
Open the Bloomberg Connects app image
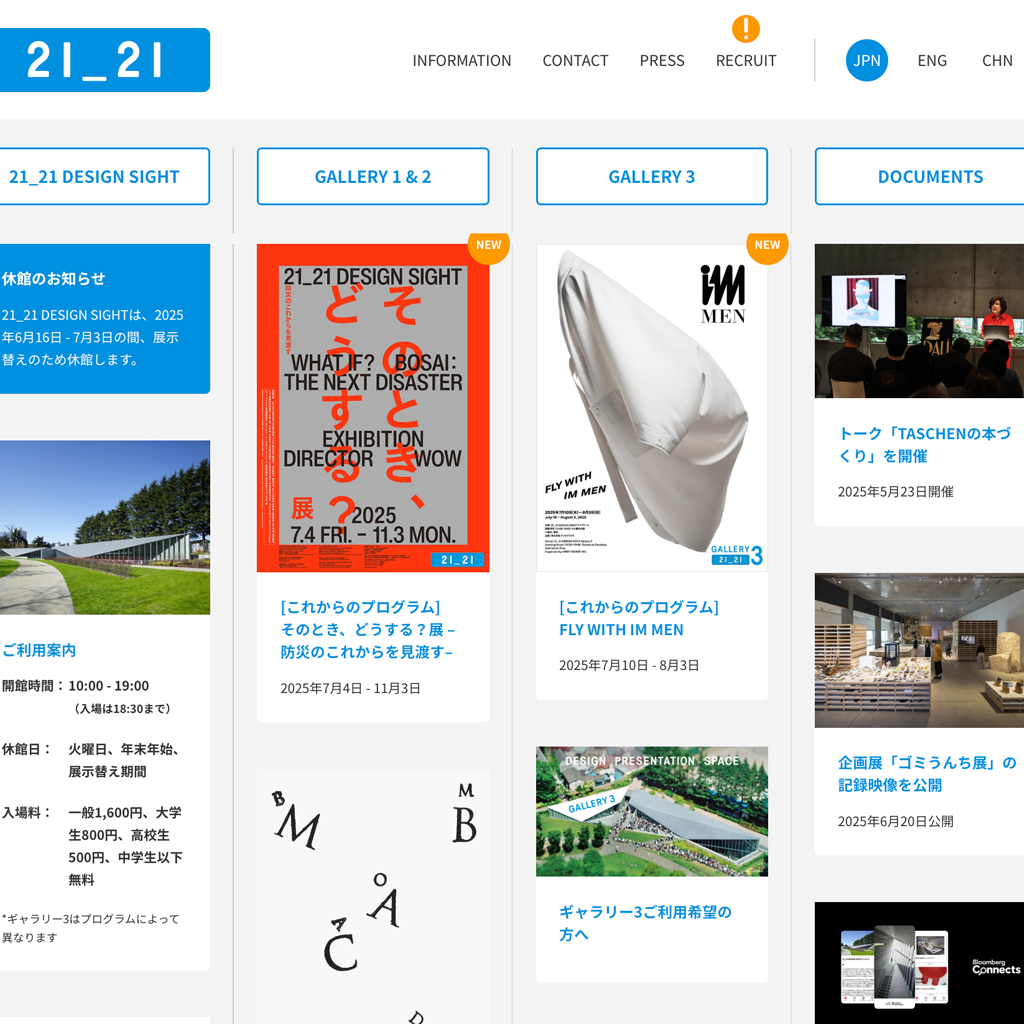click(x=920, y=963)
